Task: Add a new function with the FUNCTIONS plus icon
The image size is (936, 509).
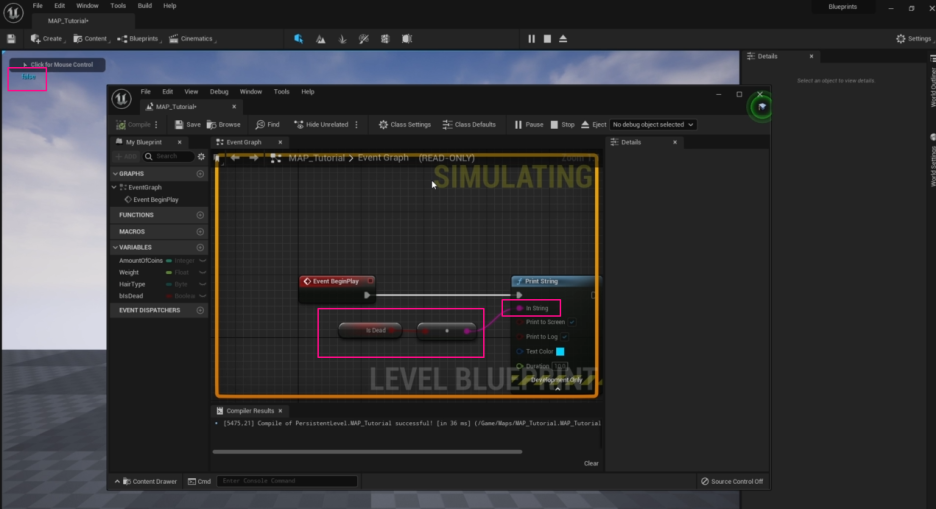Action: click(200, 215)
